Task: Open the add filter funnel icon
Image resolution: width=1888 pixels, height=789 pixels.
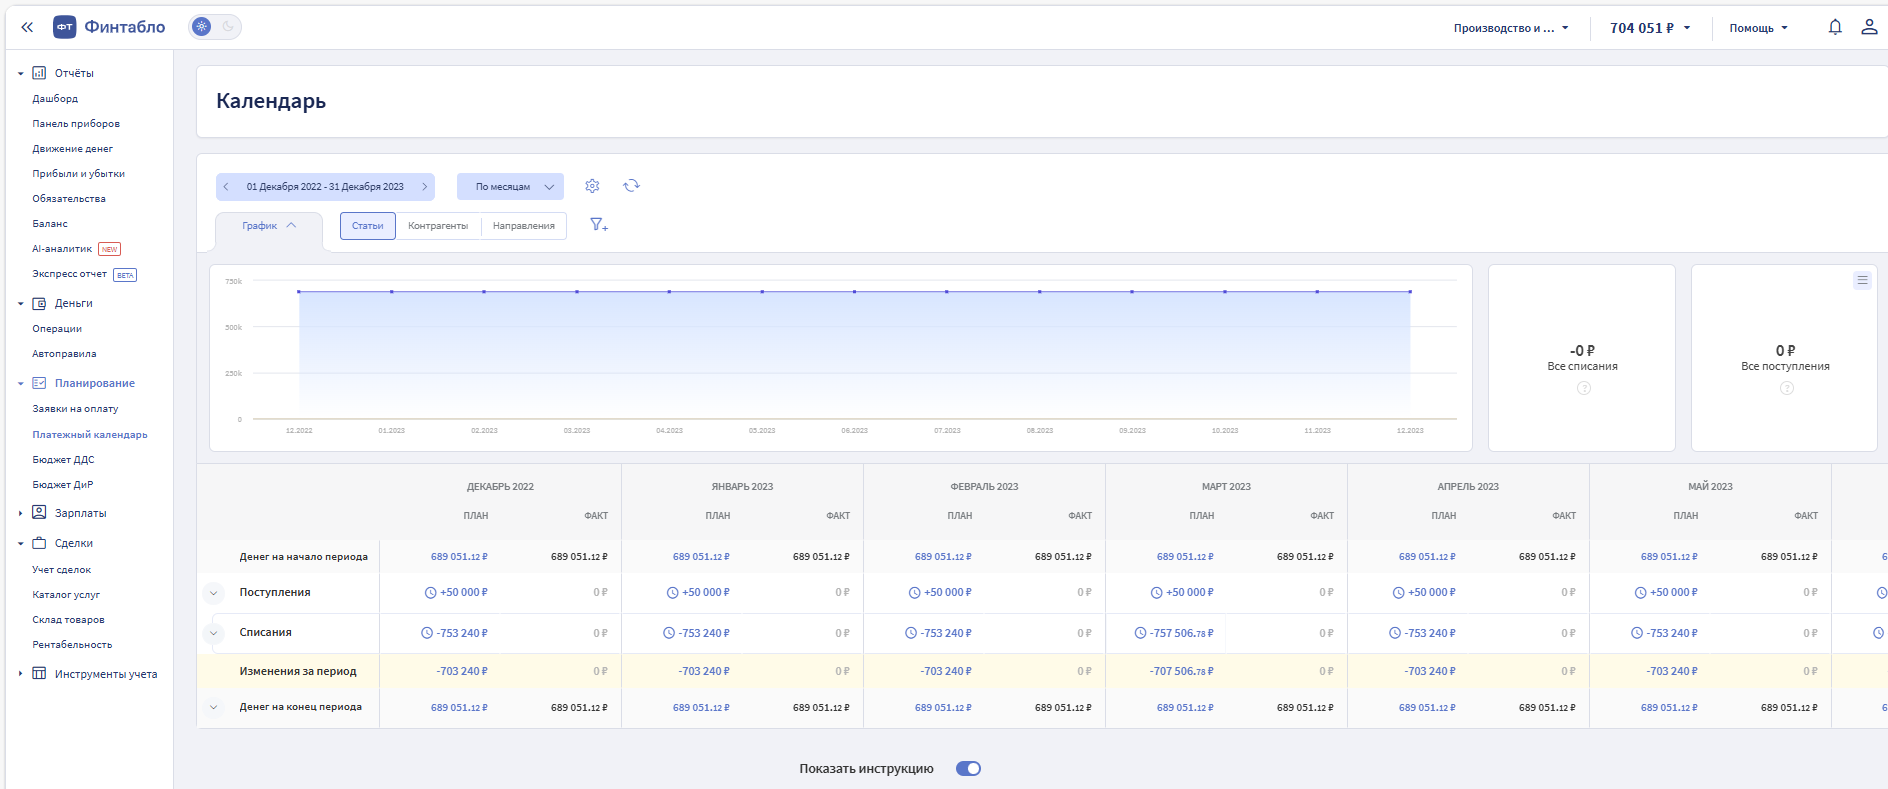Action: (x=598, y=225)
